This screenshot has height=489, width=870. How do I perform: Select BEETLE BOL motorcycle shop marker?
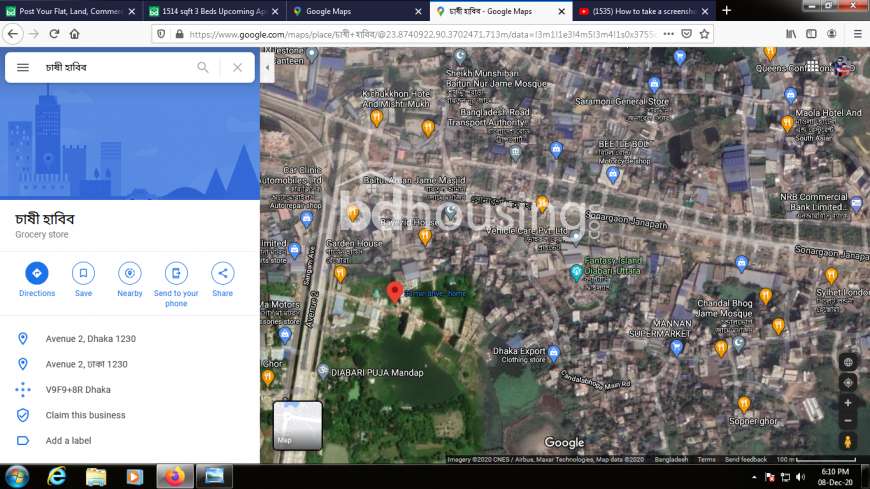(x=613, y=175)
